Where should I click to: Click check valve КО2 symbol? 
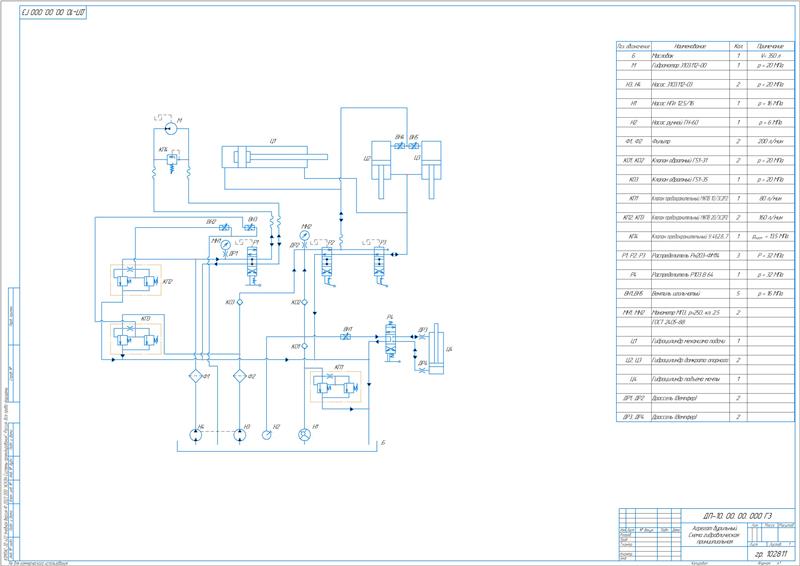coord(305,302)
